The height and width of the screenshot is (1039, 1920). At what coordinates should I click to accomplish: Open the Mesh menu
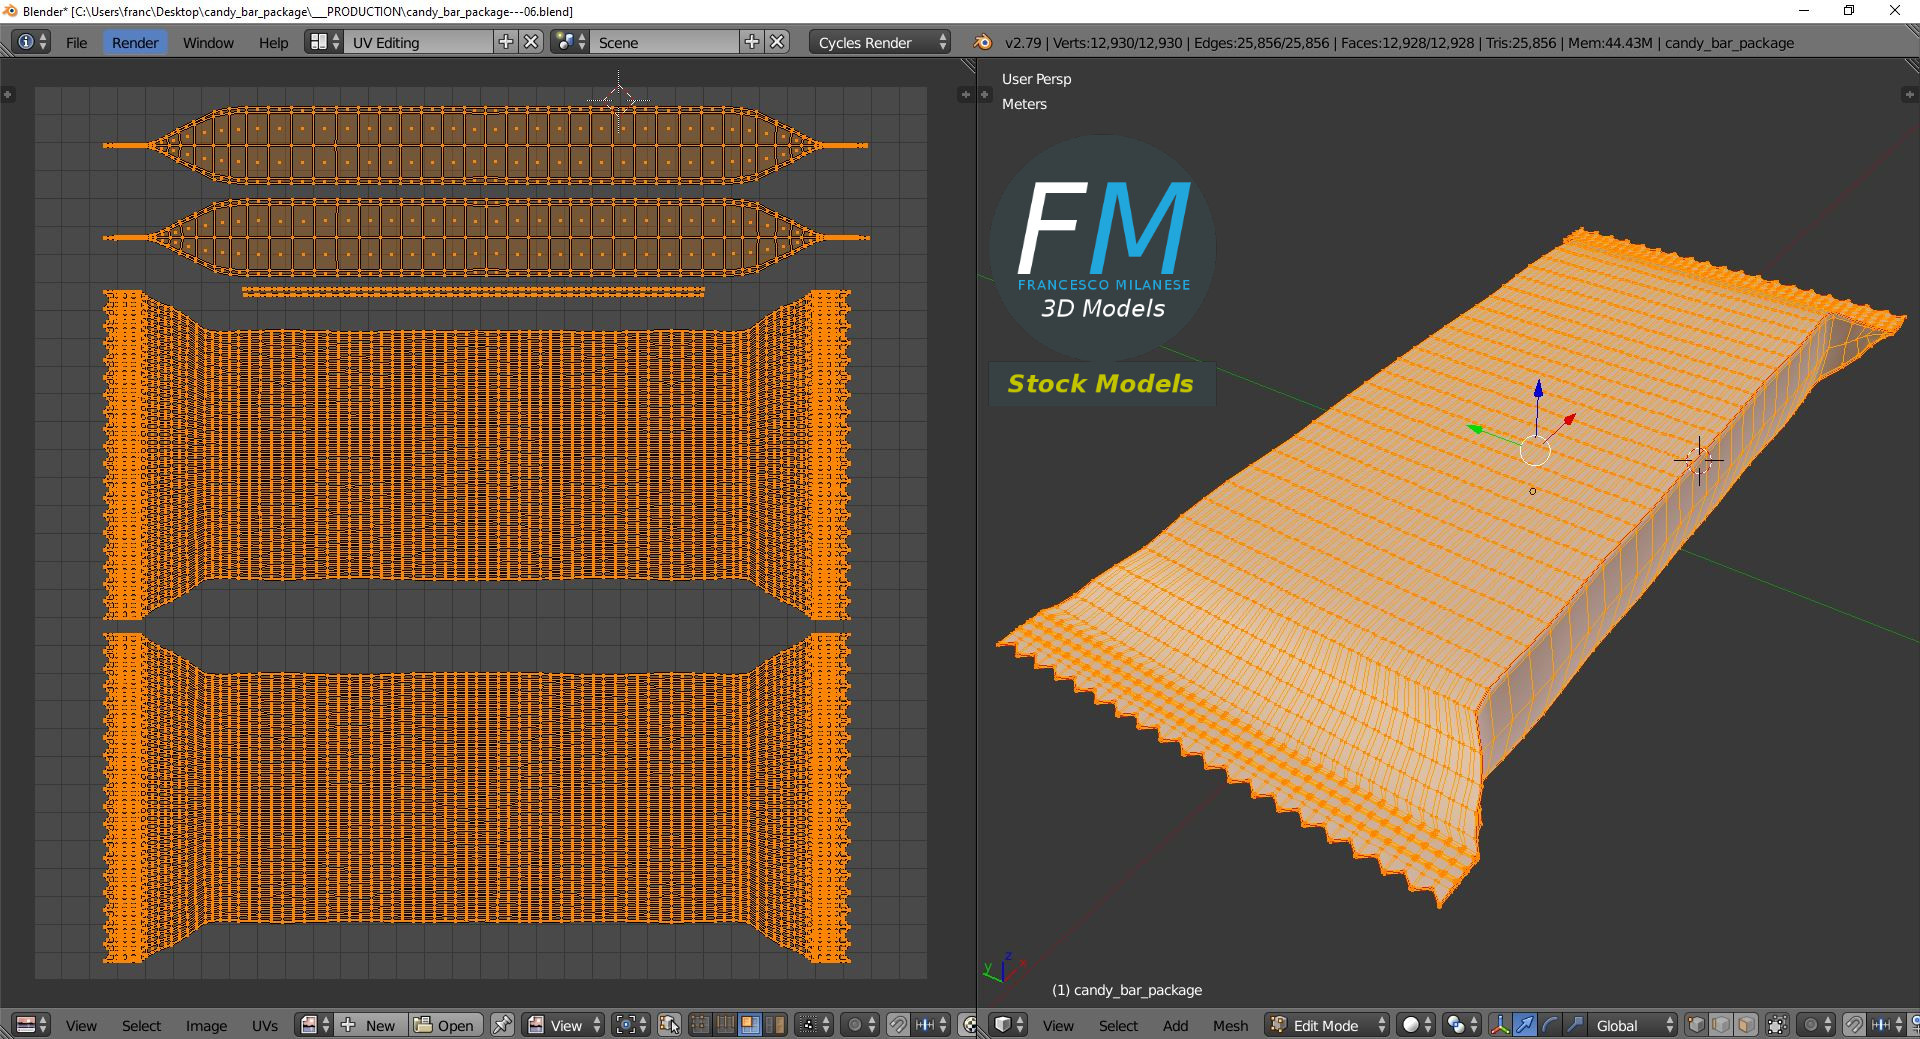click(x=1230, y=1025)
